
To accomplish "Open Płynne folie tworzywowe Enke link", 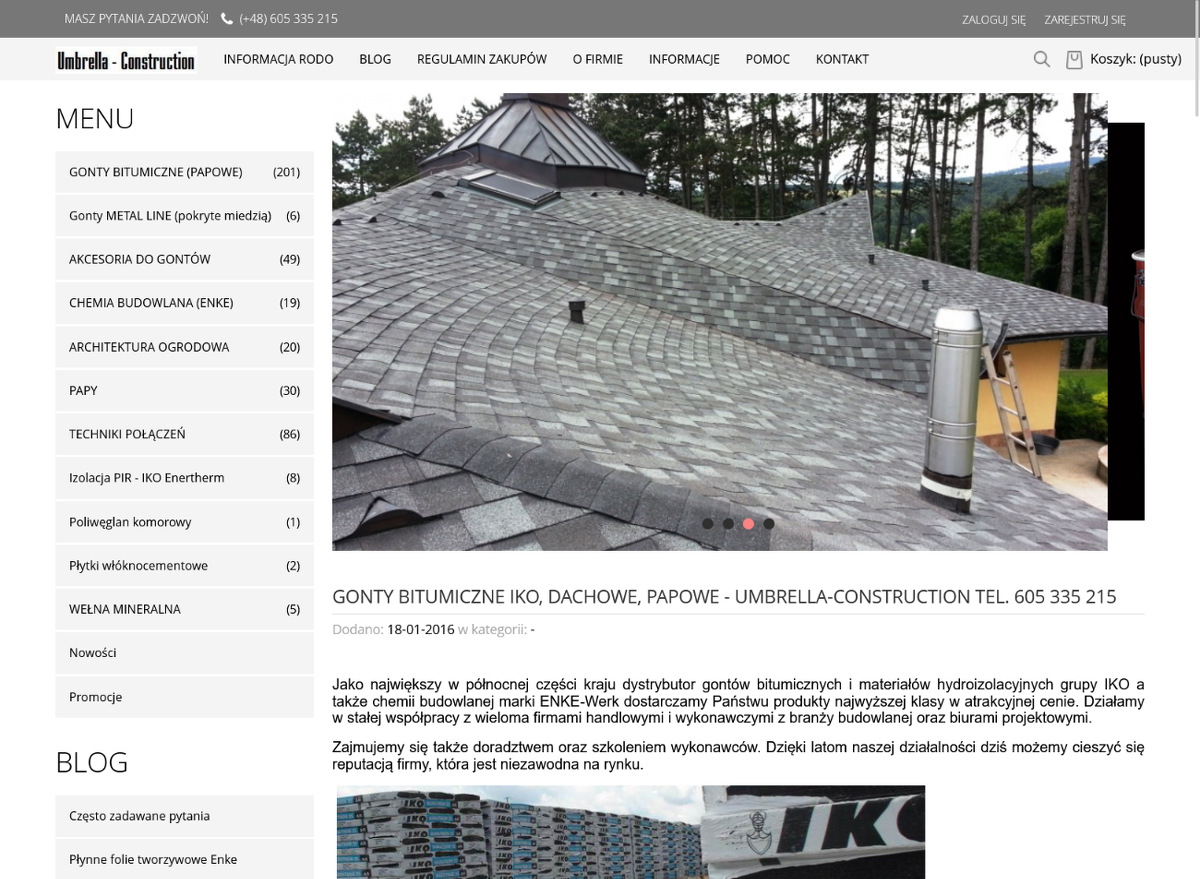I will tap(185, 859).
